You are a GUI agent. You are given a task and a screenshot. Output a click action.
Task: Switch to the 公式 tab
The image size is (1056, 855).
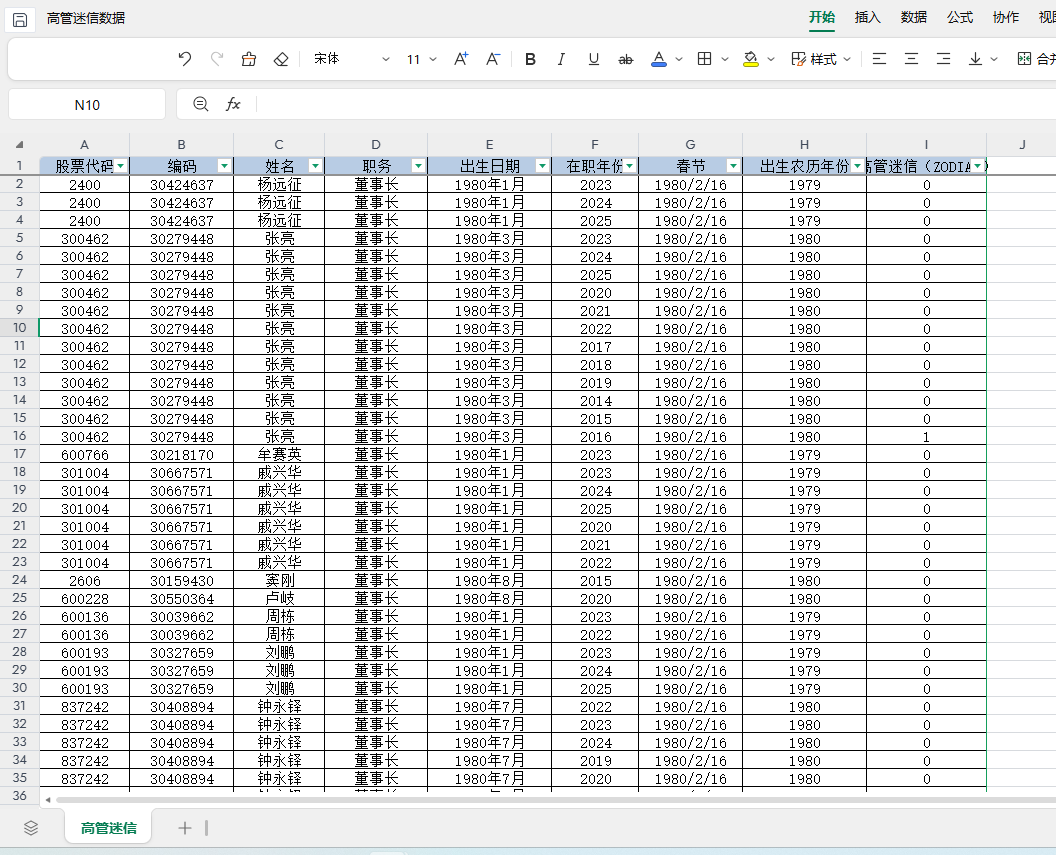click(960, 18)
